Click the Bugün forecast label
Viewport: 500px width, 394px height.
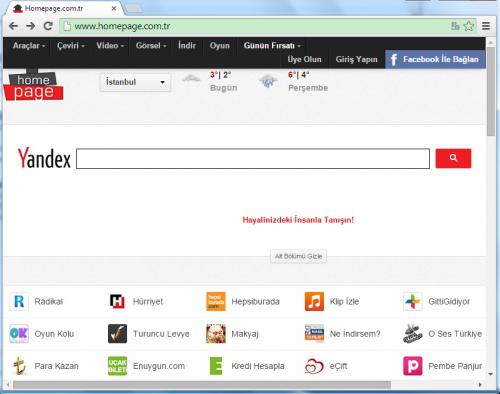[x=224, y=88]
